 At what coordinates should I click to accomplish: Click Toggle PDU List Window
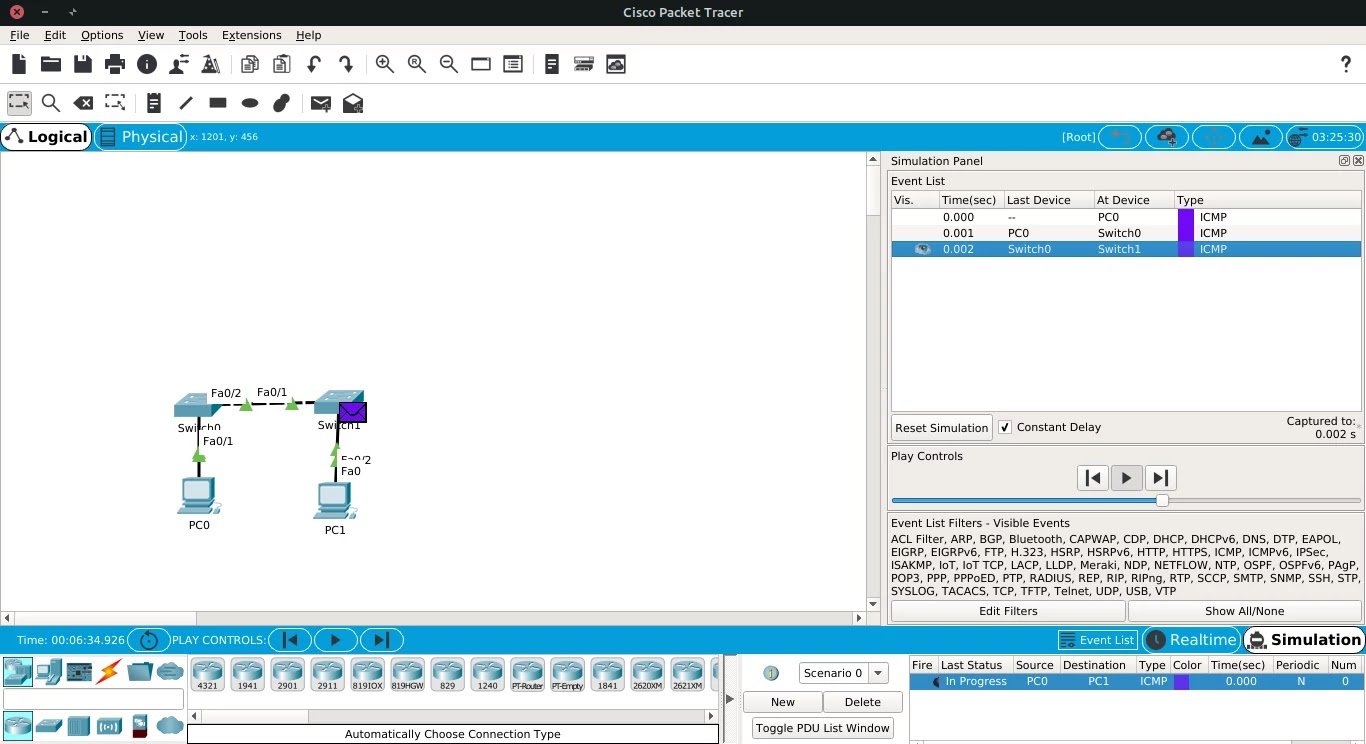(823, 728)
